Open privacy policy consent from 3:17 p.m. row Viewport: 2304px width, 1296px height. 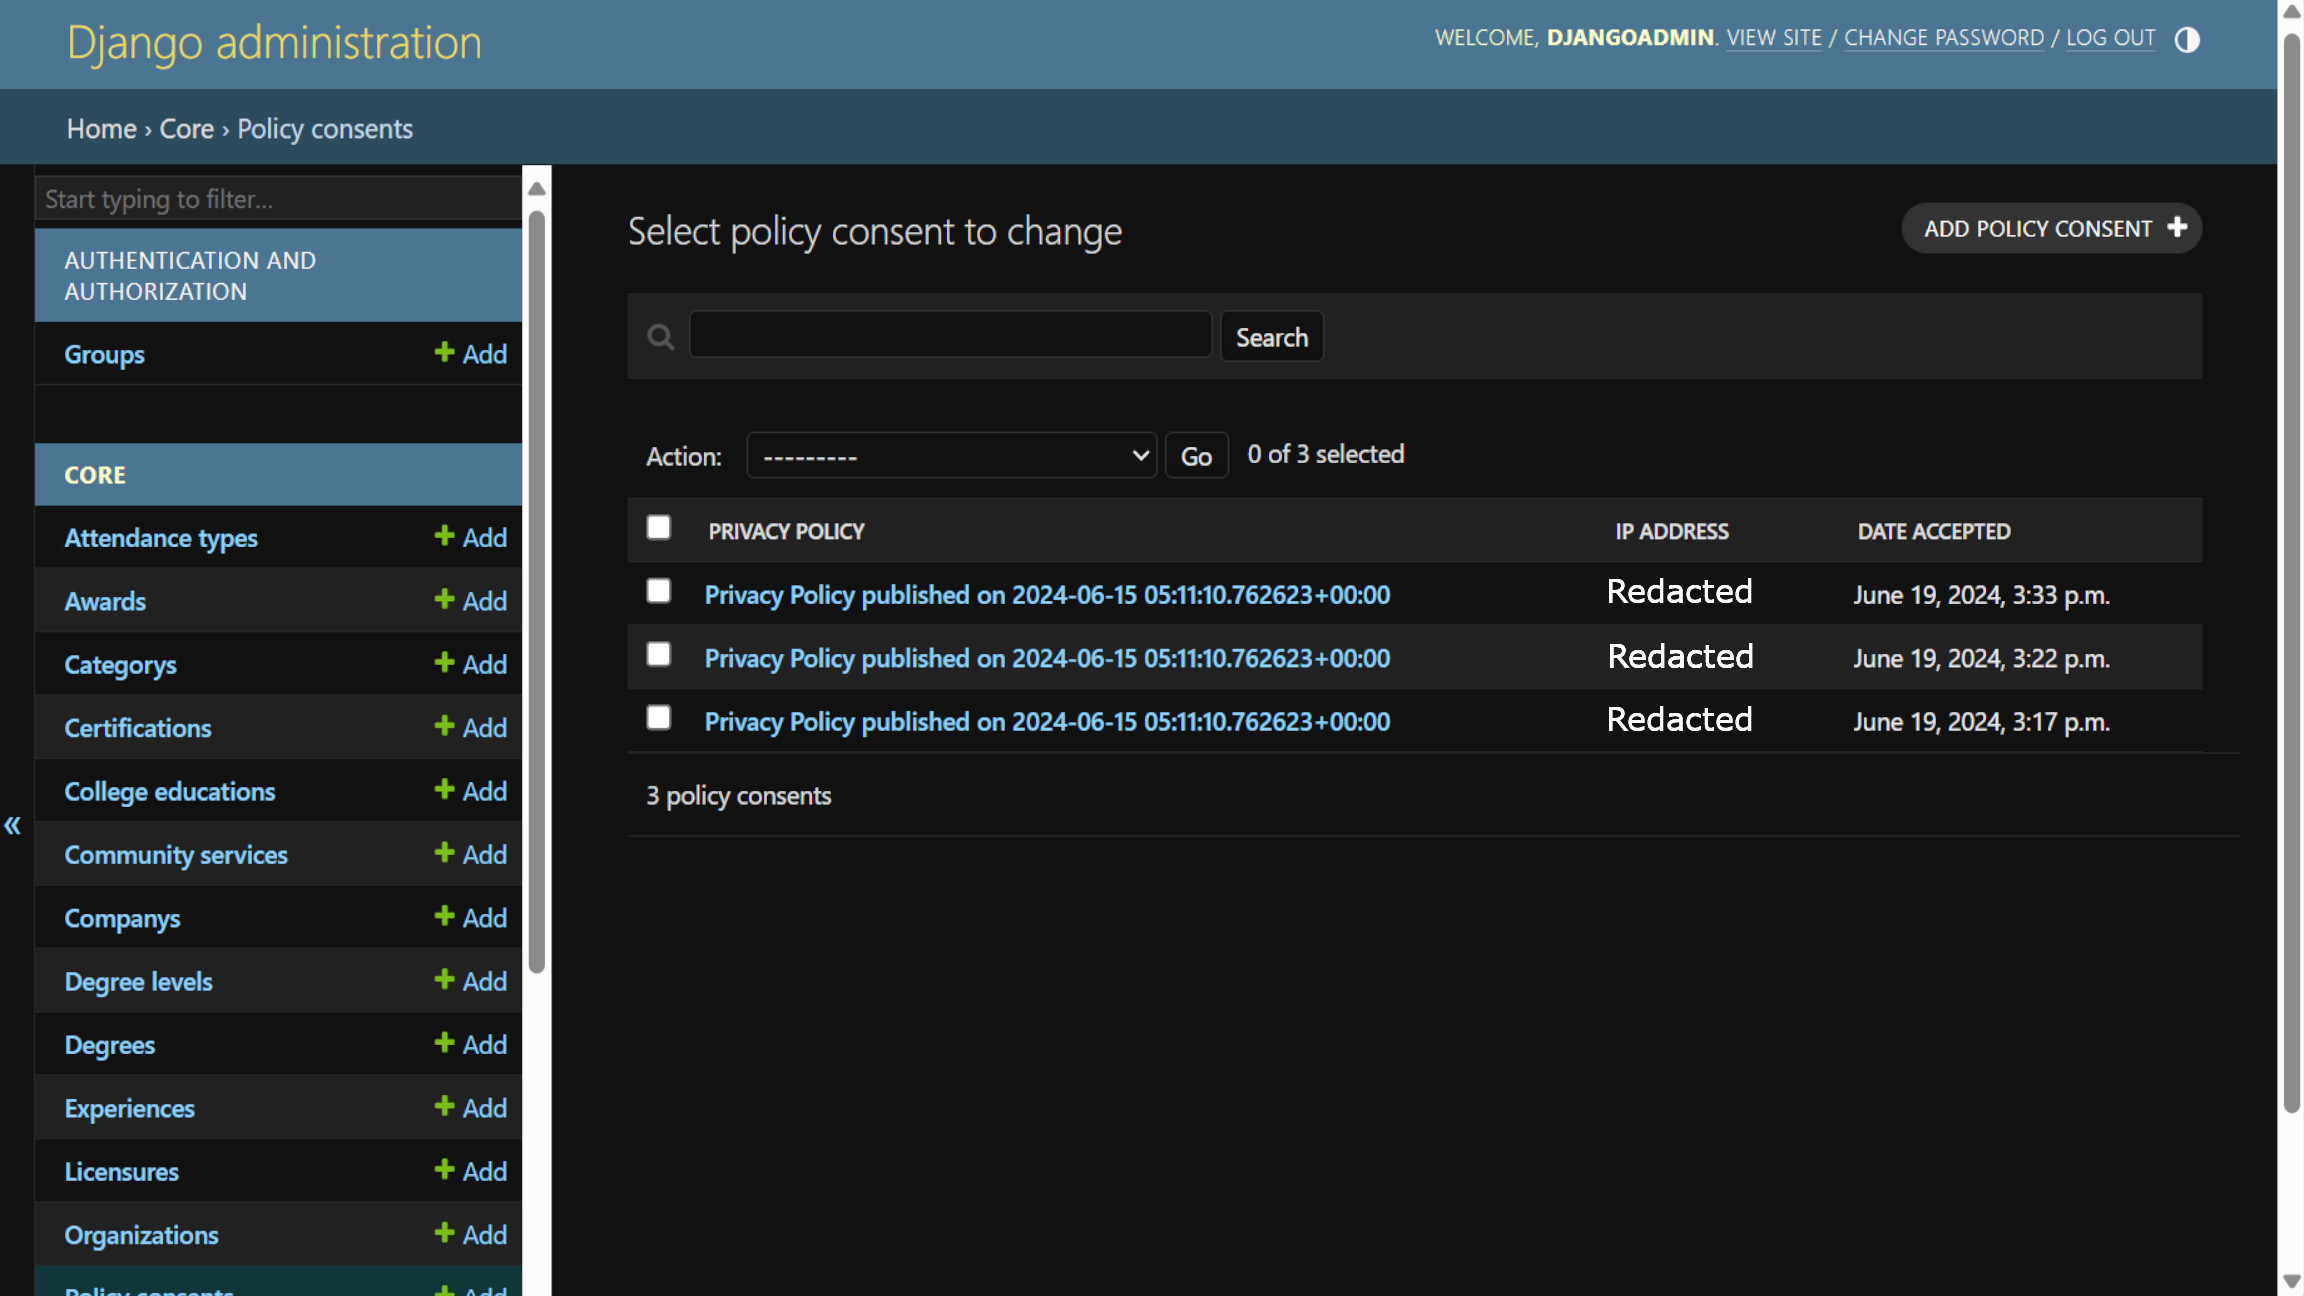[1047, 722]
